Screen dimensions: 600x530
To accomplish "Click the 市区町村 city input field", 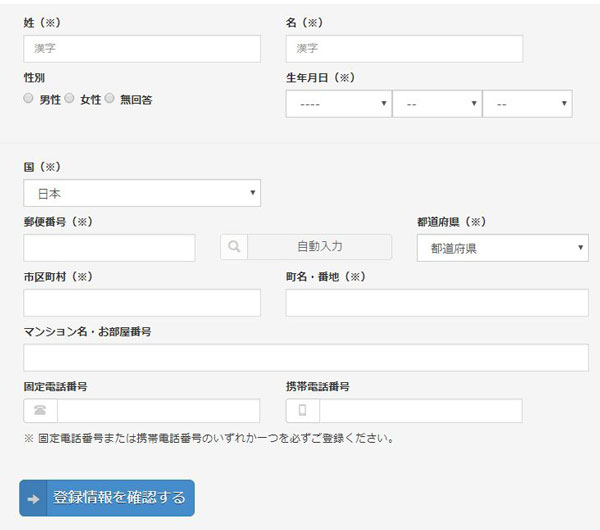I will pos(142,303).
